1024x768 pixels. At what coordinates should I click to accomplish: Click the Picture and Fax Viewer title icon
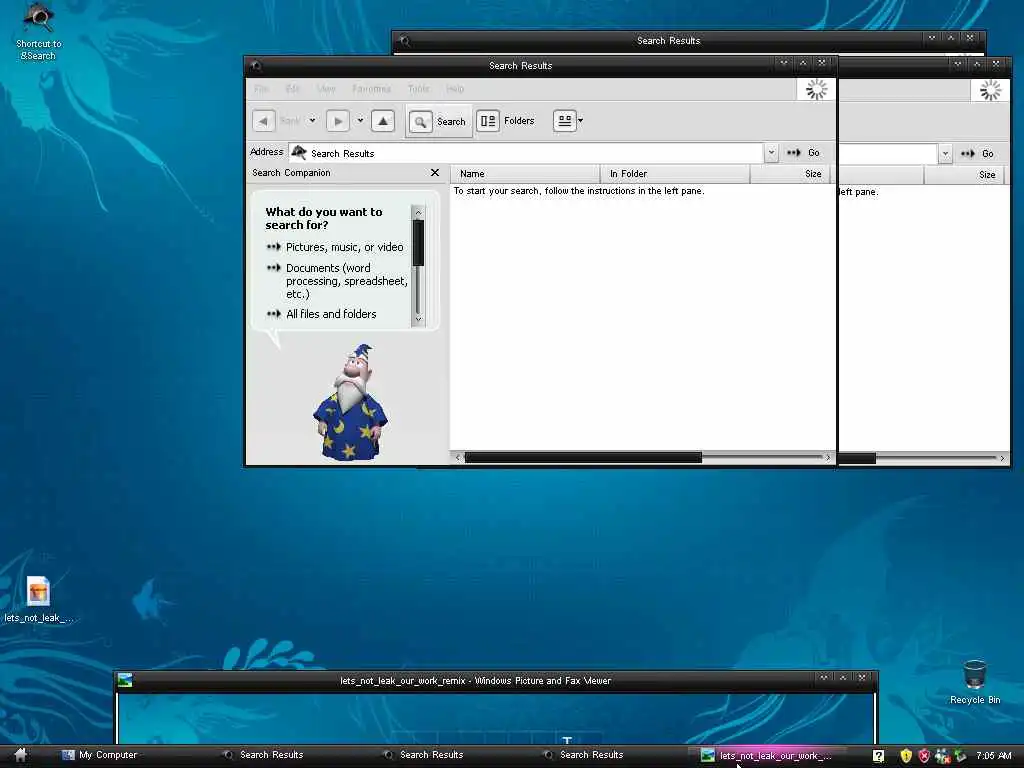click(x=124, y=680)
